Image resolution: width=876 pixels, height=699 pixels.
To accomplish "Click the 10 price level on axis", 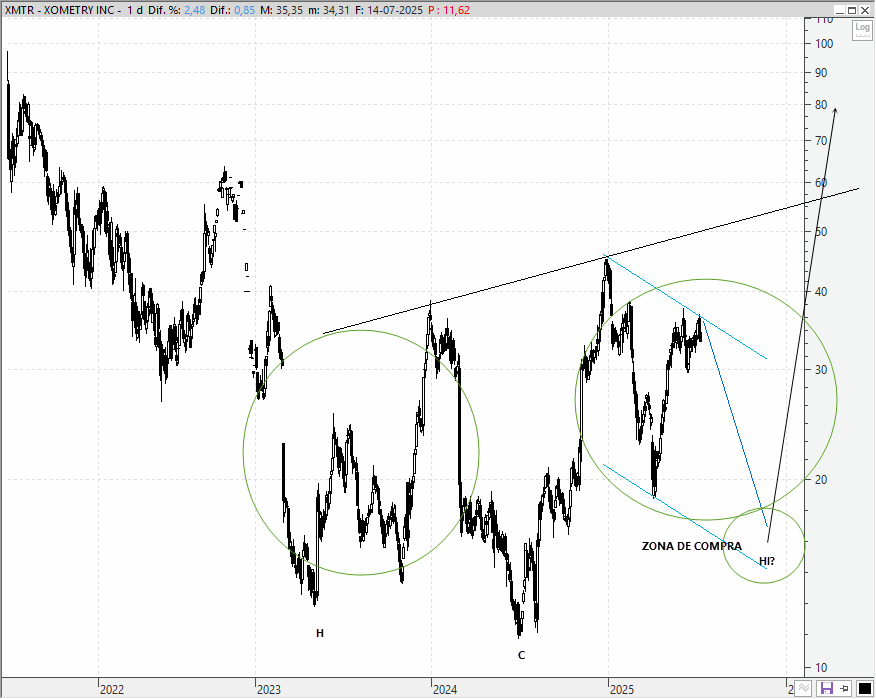I will tap(821, 668).
